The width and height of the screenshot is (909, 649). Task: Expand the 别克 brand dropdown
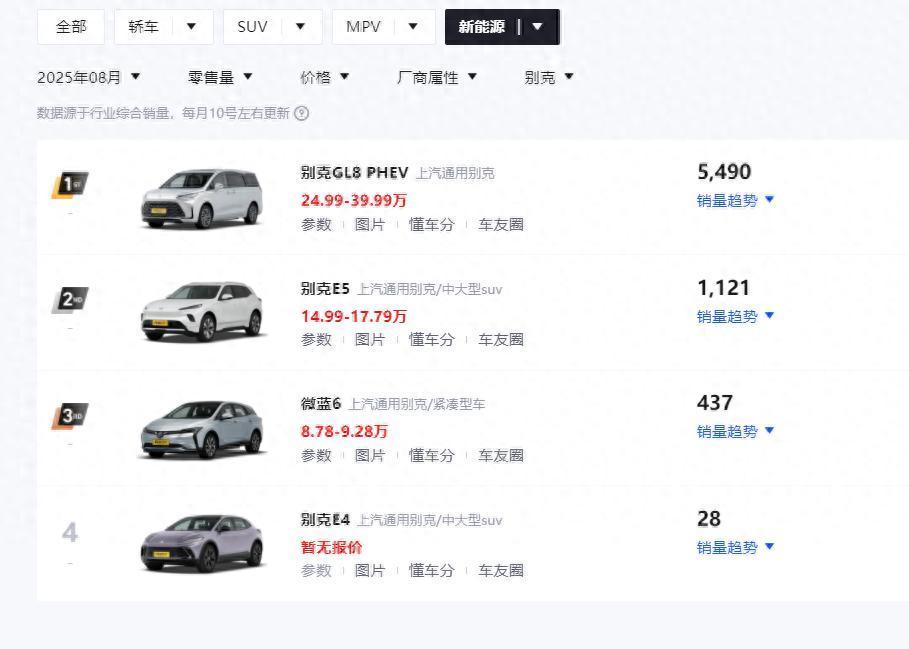point(549,77)
